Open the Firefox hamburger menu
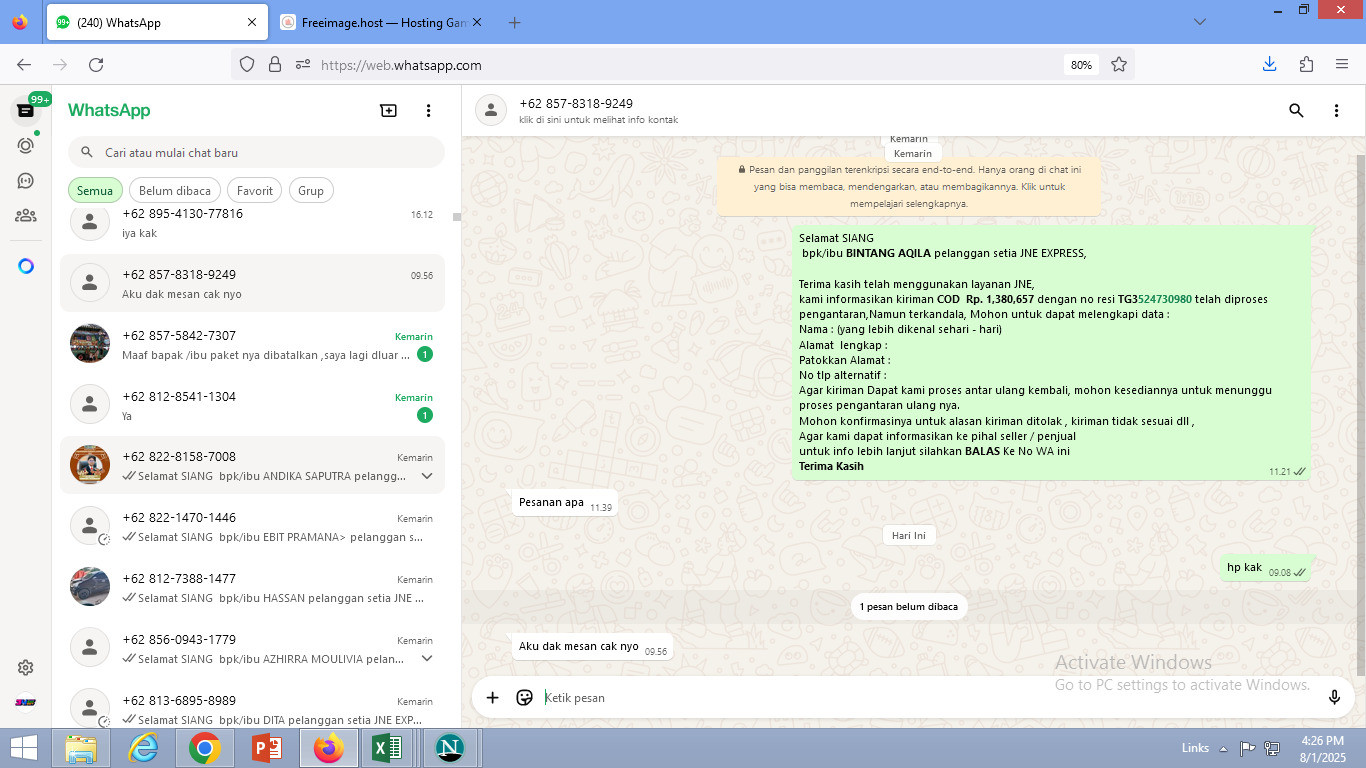 pyautogui.click(x=1342, y=65)
